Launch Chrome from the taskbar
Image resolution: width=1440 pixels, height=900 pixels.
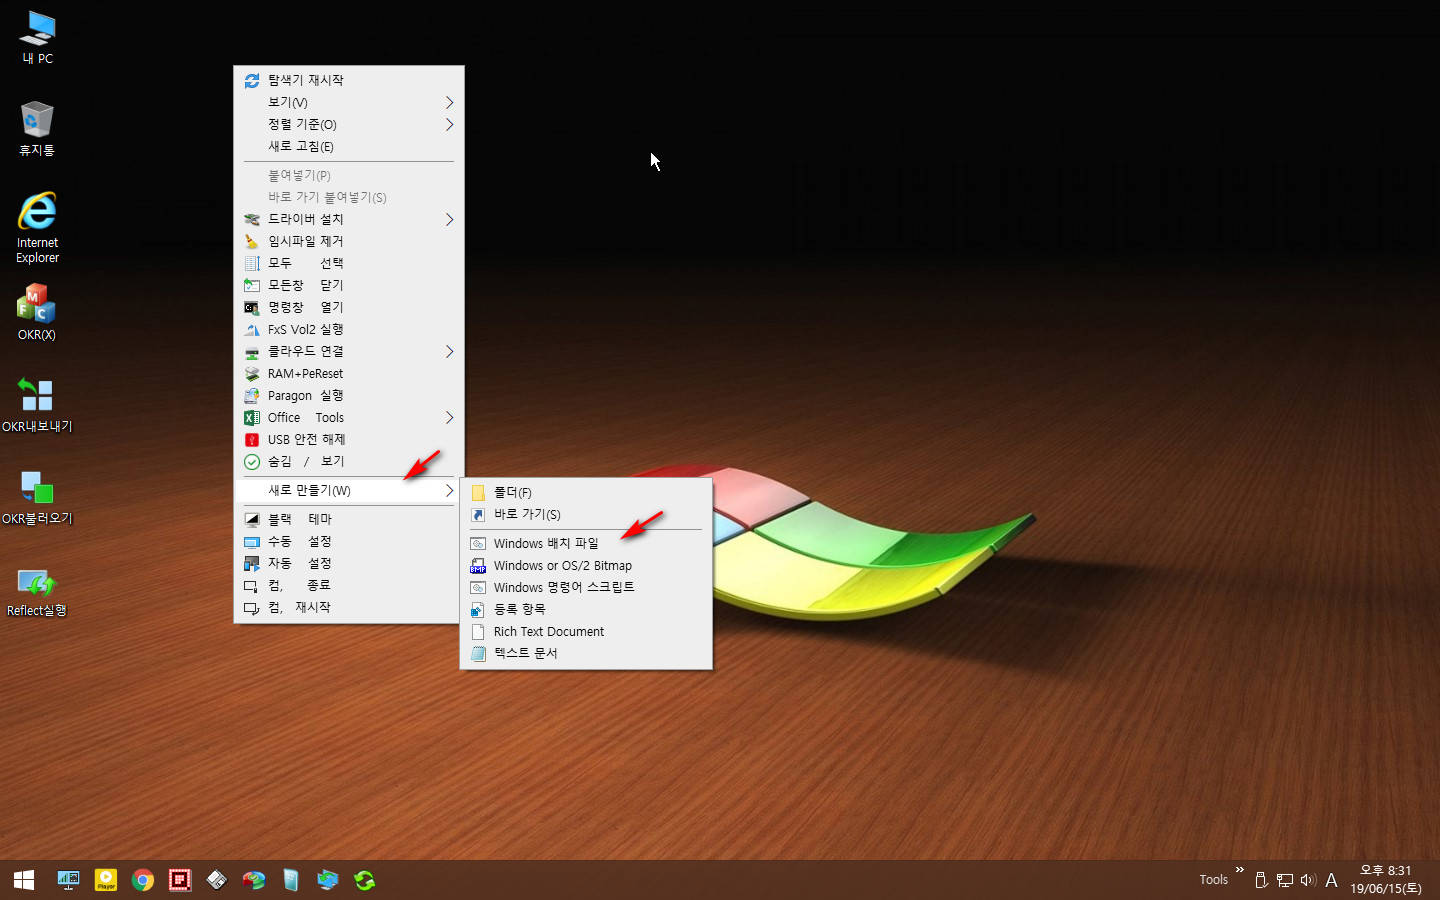point(143,880)
